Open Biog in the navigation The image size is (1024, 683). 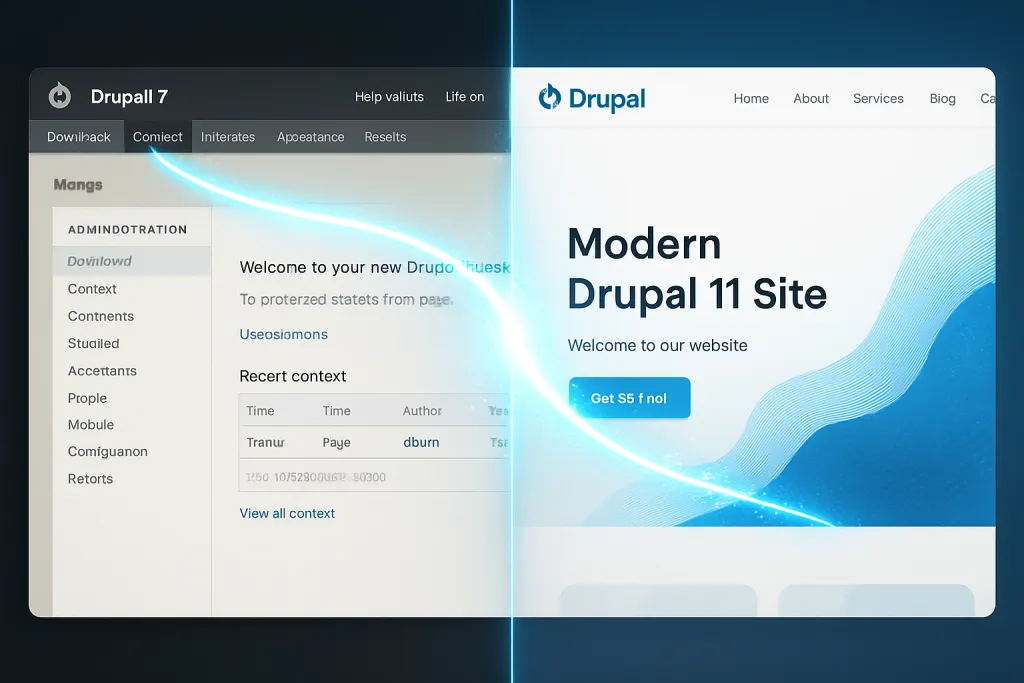pos(942,99)
